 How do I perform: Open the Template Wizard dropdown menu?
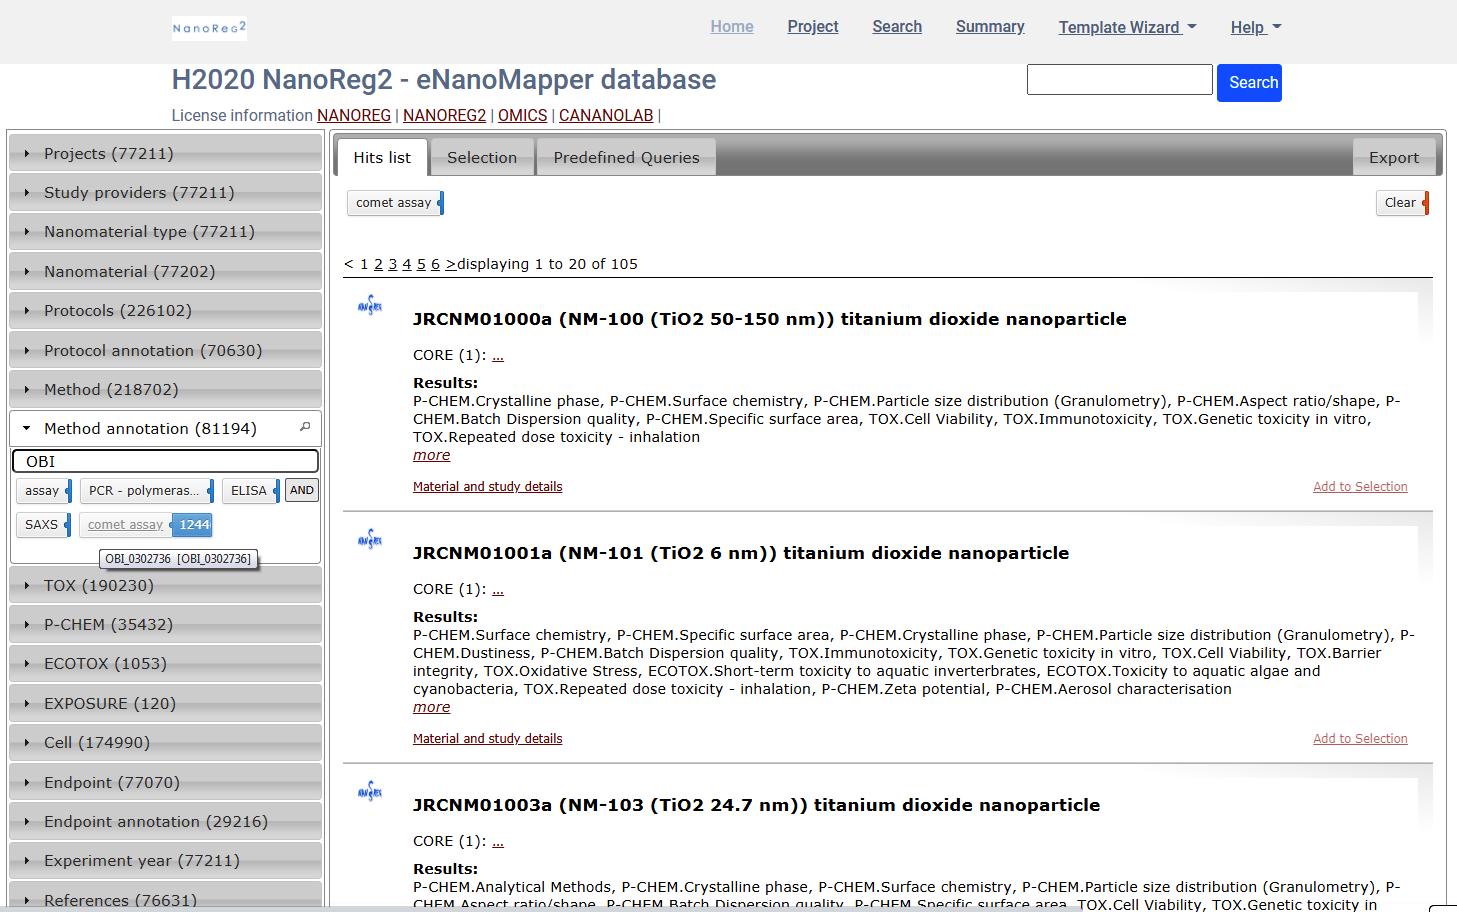click(x=1127, y=28)
